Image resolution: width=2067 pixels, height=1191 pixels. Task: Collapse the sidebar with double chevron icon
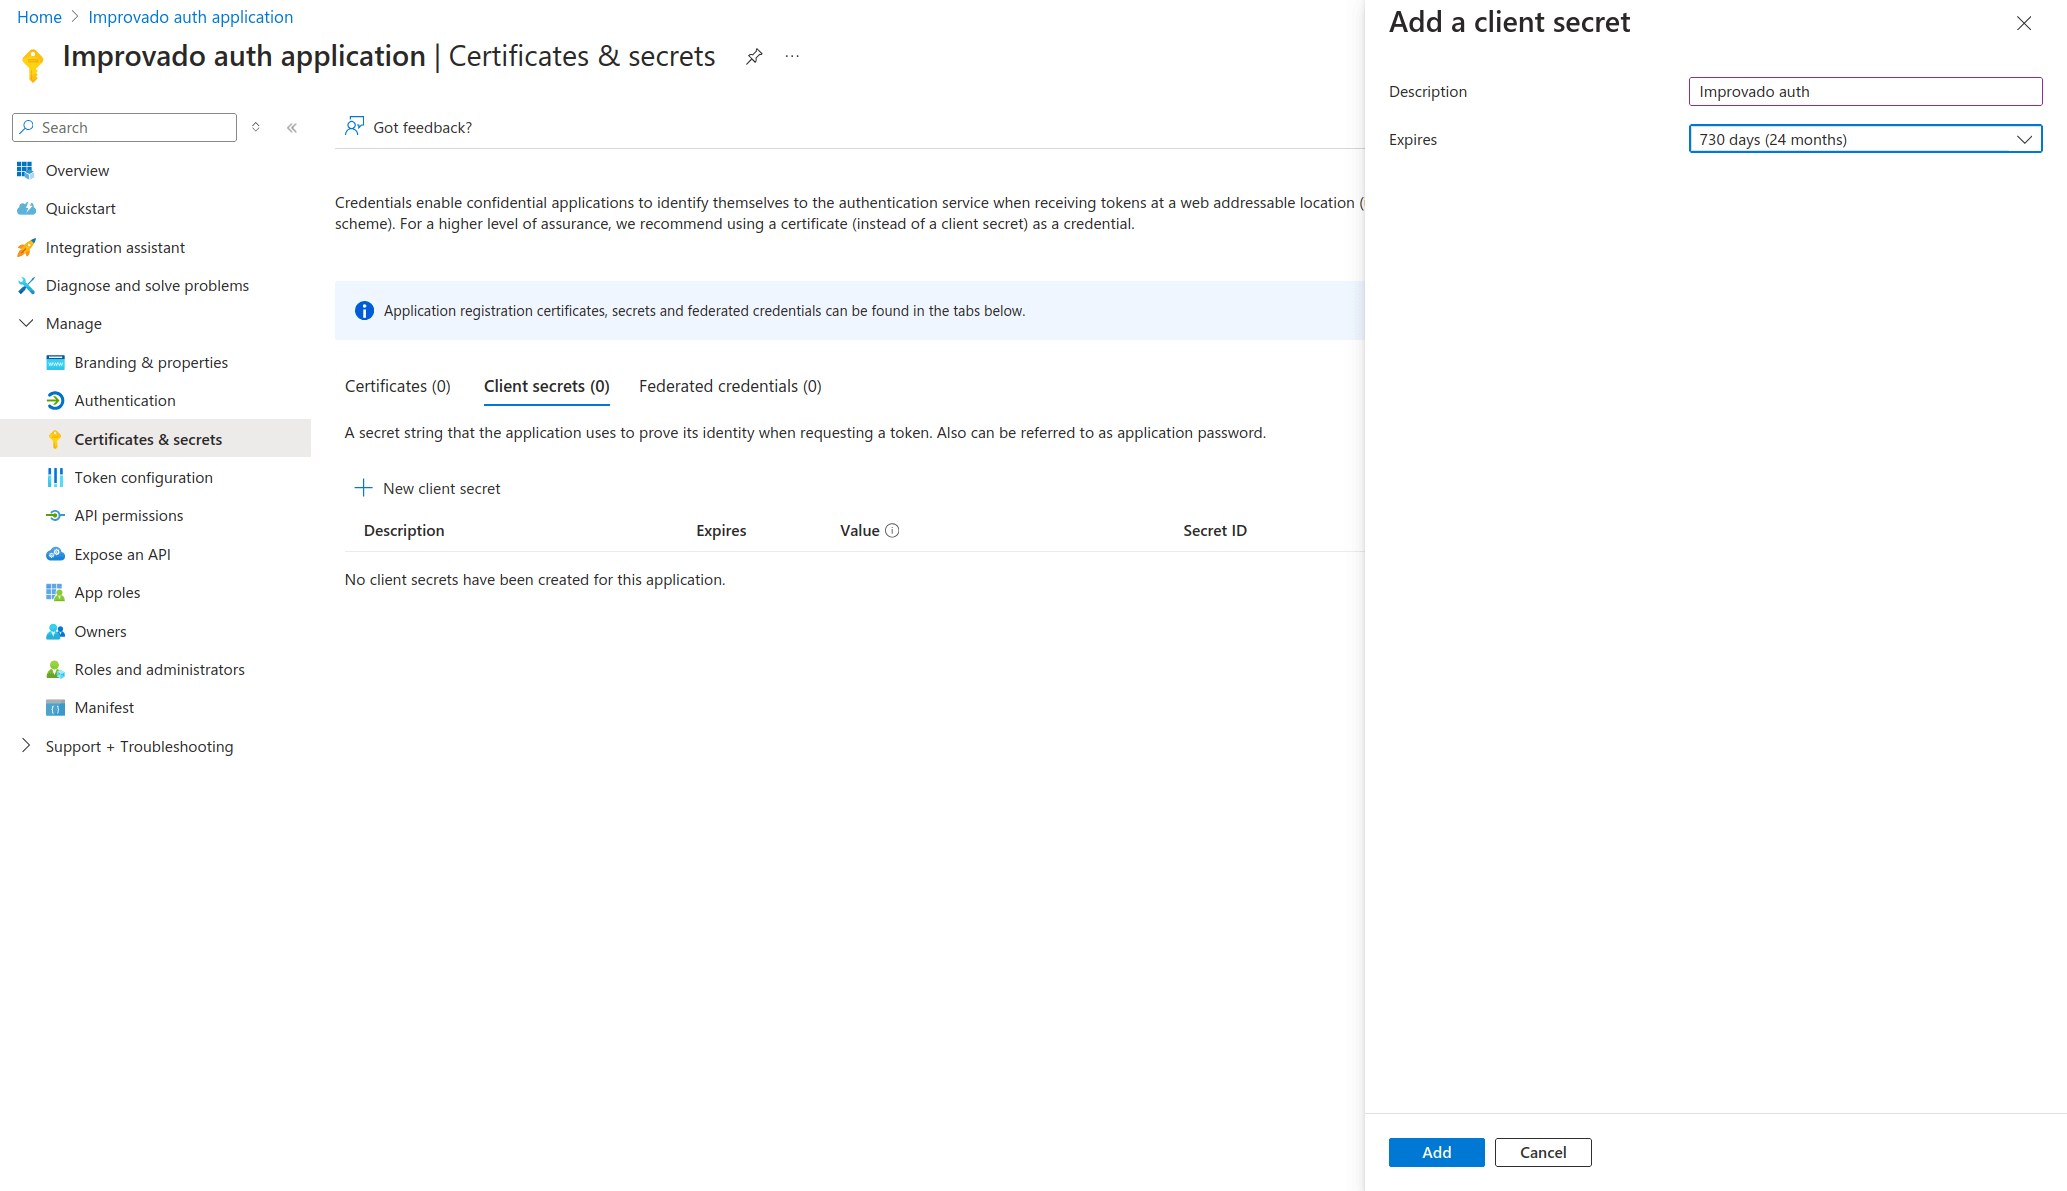point(292,128)
